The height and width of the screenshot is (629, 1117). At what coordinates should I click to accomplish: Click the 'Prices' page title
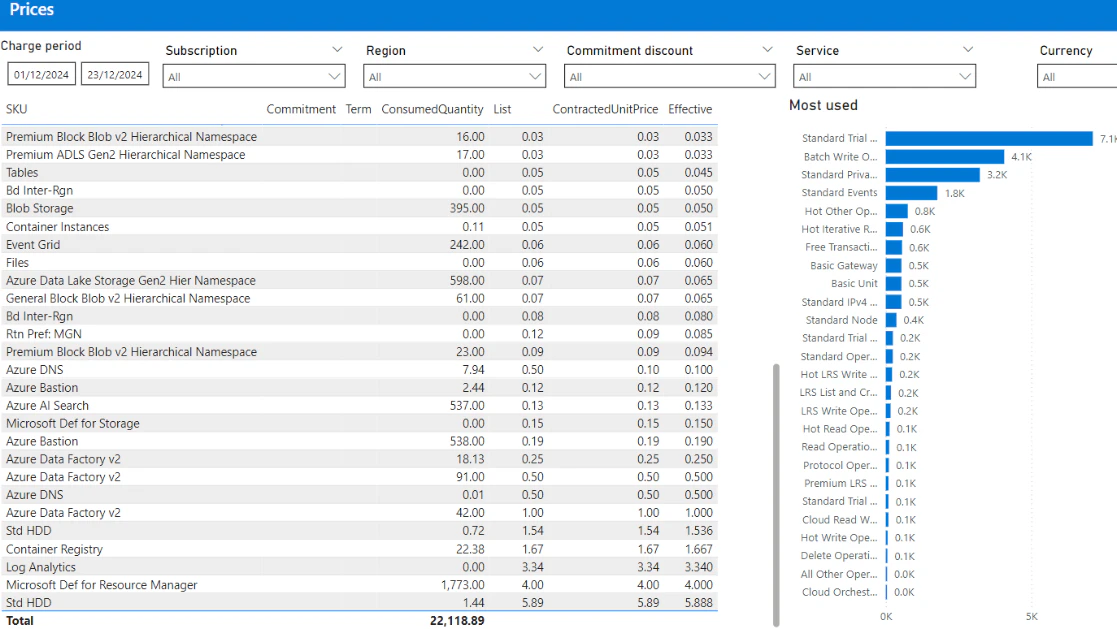[31, 10]
